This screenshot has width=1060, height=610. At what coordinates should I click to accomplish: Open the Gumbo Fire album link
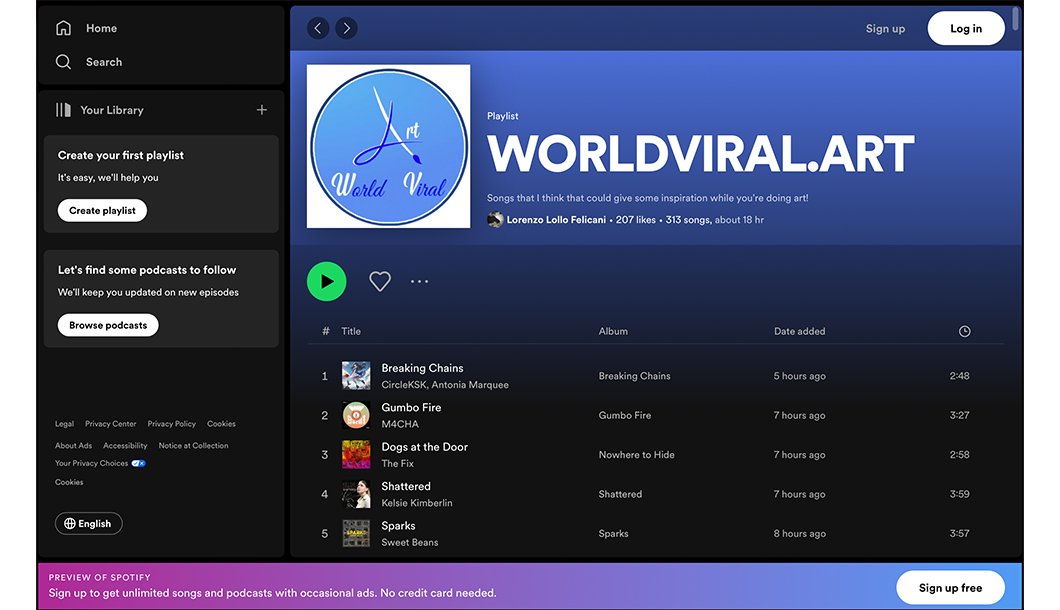pos(625,415)
